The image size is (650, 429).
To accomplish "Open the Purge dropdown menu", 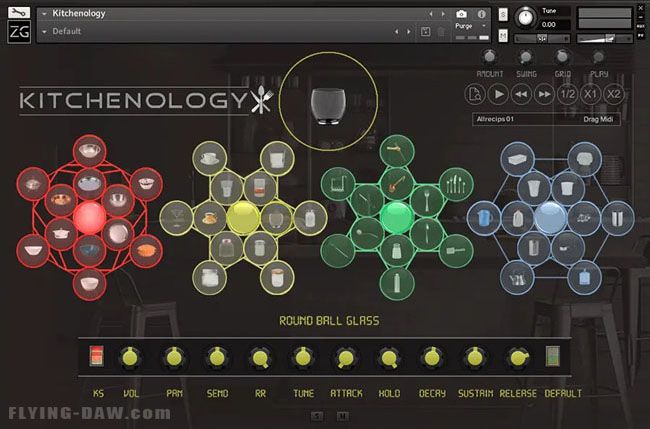I will click(x=471, y=26).
